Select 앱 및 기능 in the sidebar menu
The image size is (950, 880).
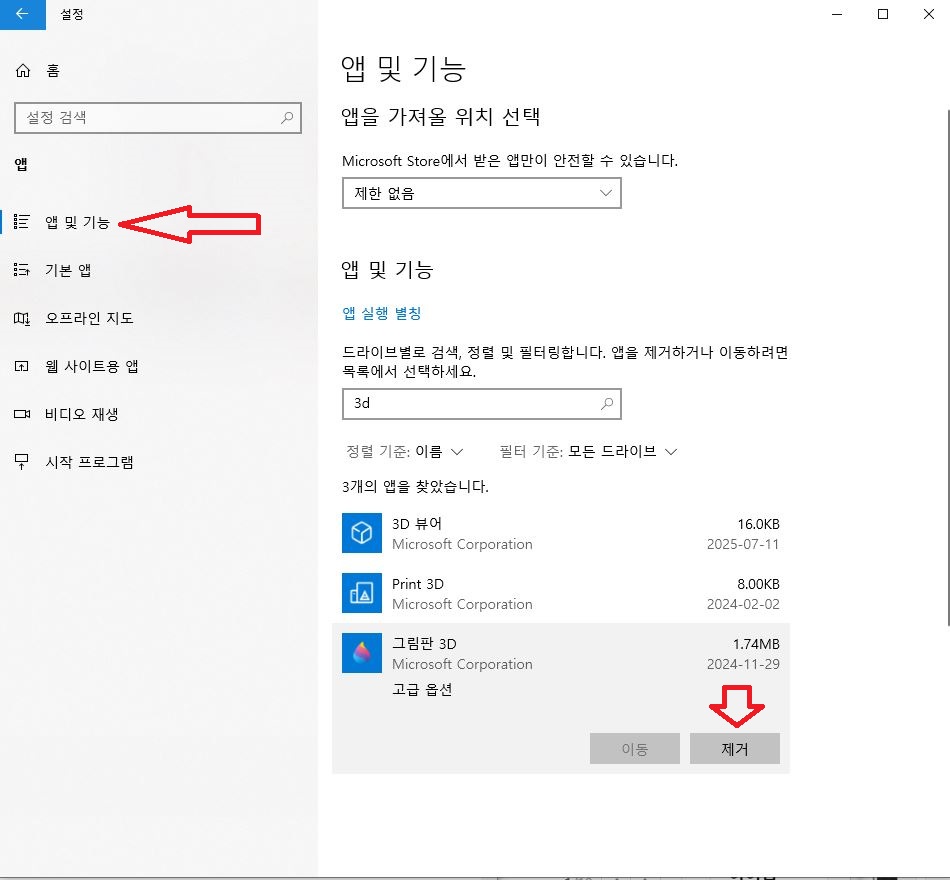[78, 222]
